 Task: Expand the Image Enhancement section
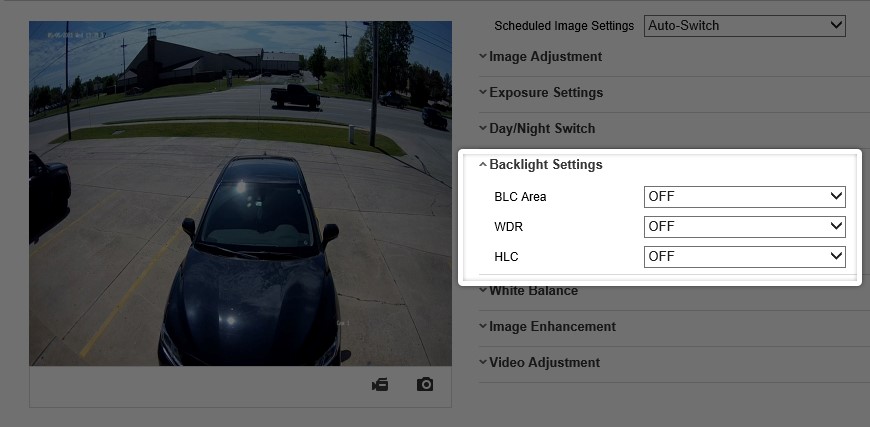pyautogui.click(x=553, y=327)
